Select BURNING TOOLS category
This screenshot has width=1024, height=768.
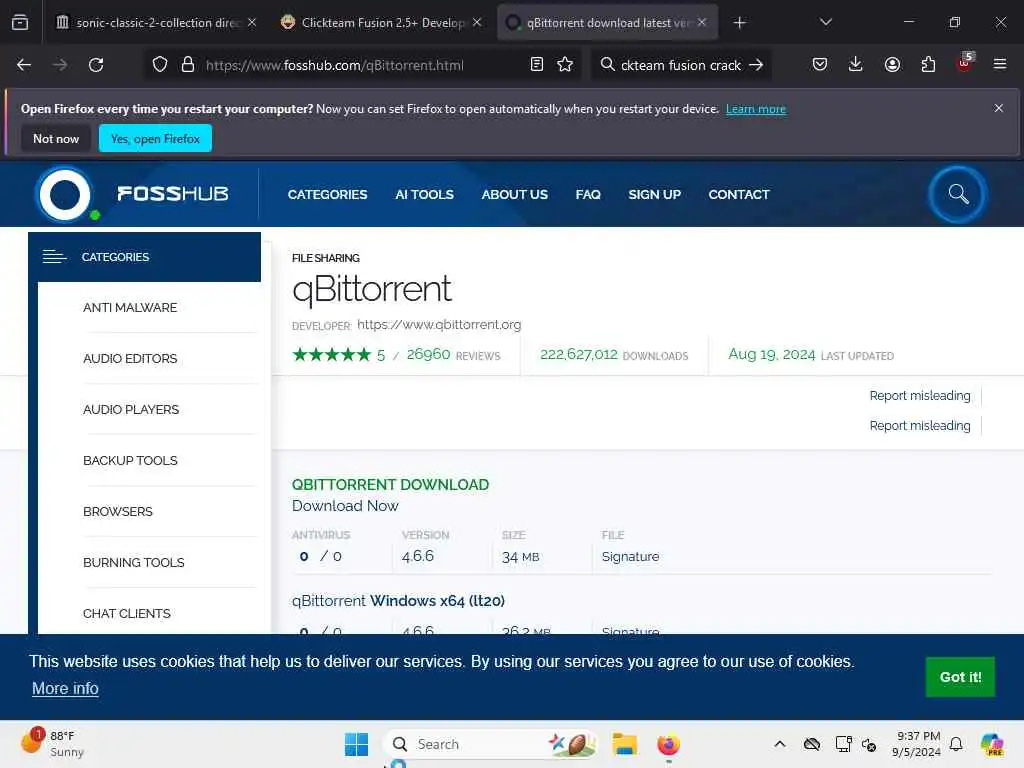[134, 562]
